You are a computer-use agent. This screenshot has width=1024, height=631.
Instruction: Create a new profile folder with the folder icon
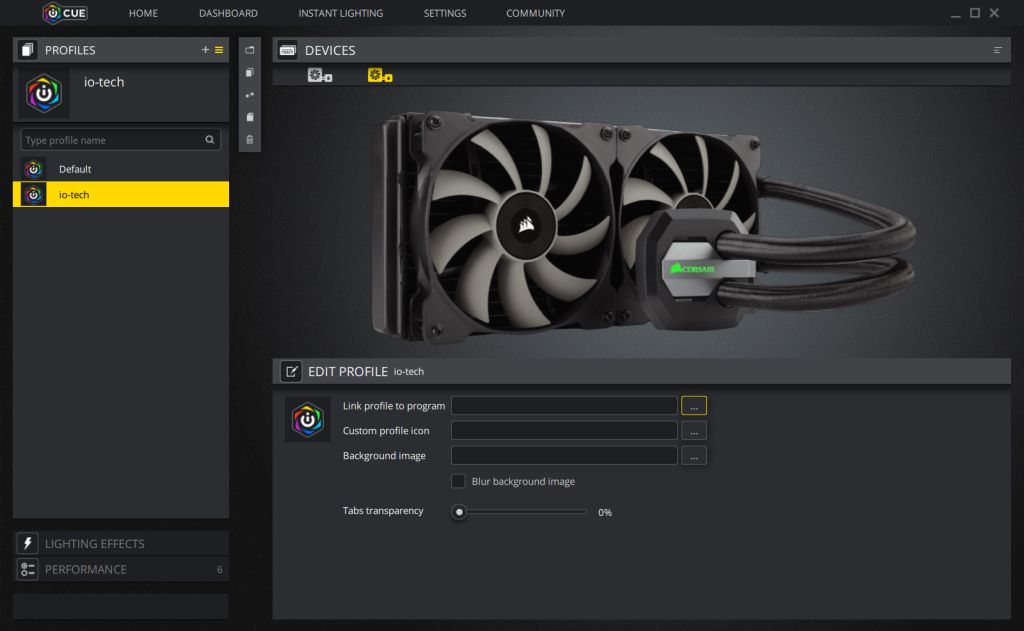click(249, 50)
